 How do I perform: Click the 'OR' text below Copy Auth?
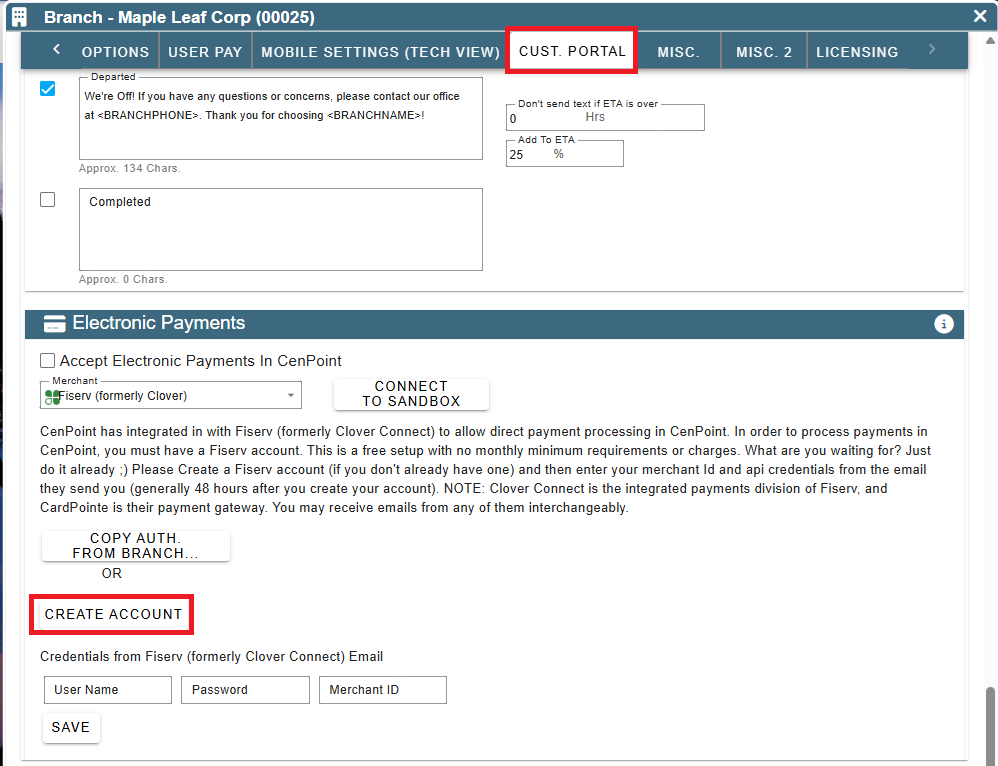point(111,573)
